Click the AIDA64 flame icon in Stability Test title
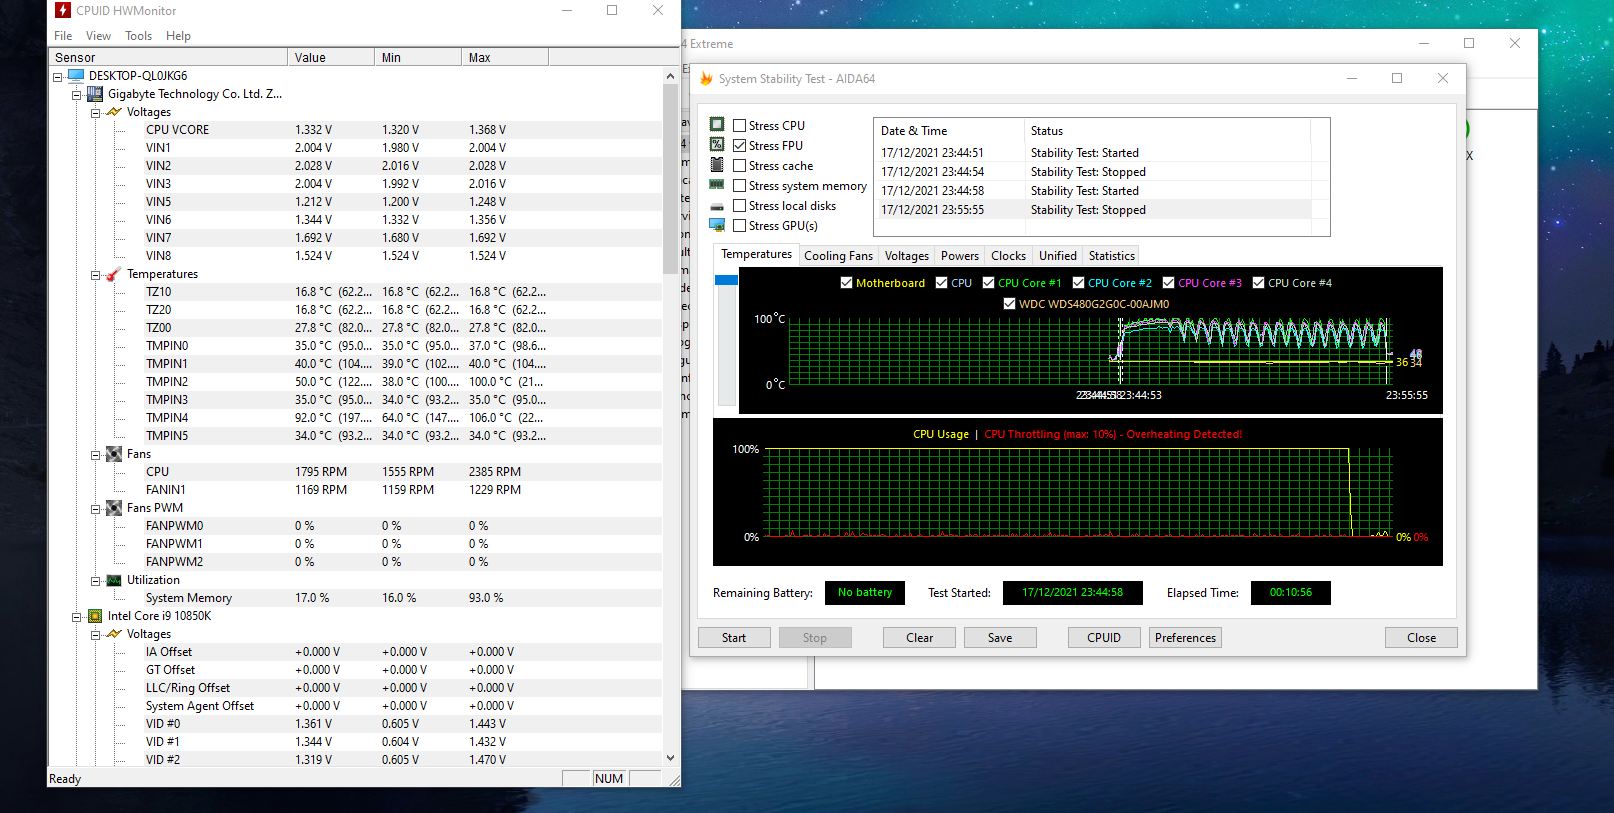Screen dimensions: 1614x813 coord(706,79)
